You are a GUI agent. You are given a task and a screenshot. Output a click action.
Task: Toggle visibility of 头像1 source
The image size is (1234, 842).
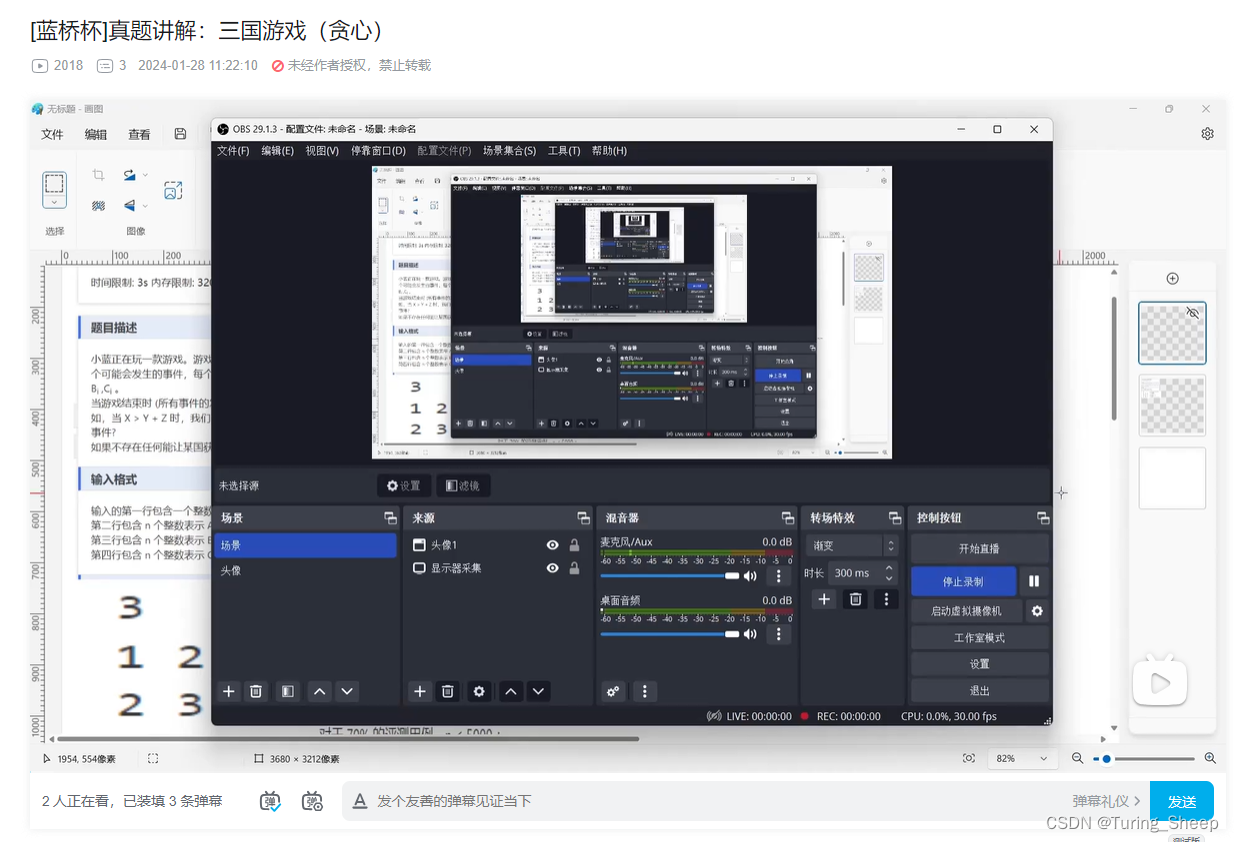(x=552, y=545)
